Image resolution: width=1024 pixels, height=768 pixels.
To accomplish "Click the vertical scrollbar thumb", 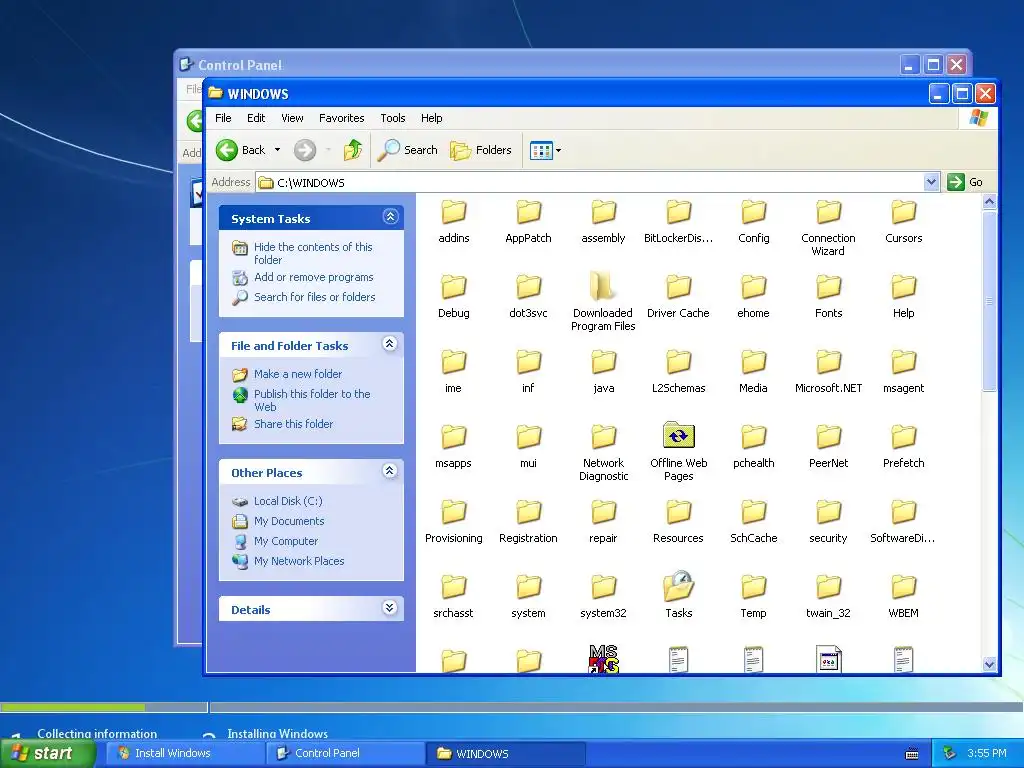I will pos(989,300).
